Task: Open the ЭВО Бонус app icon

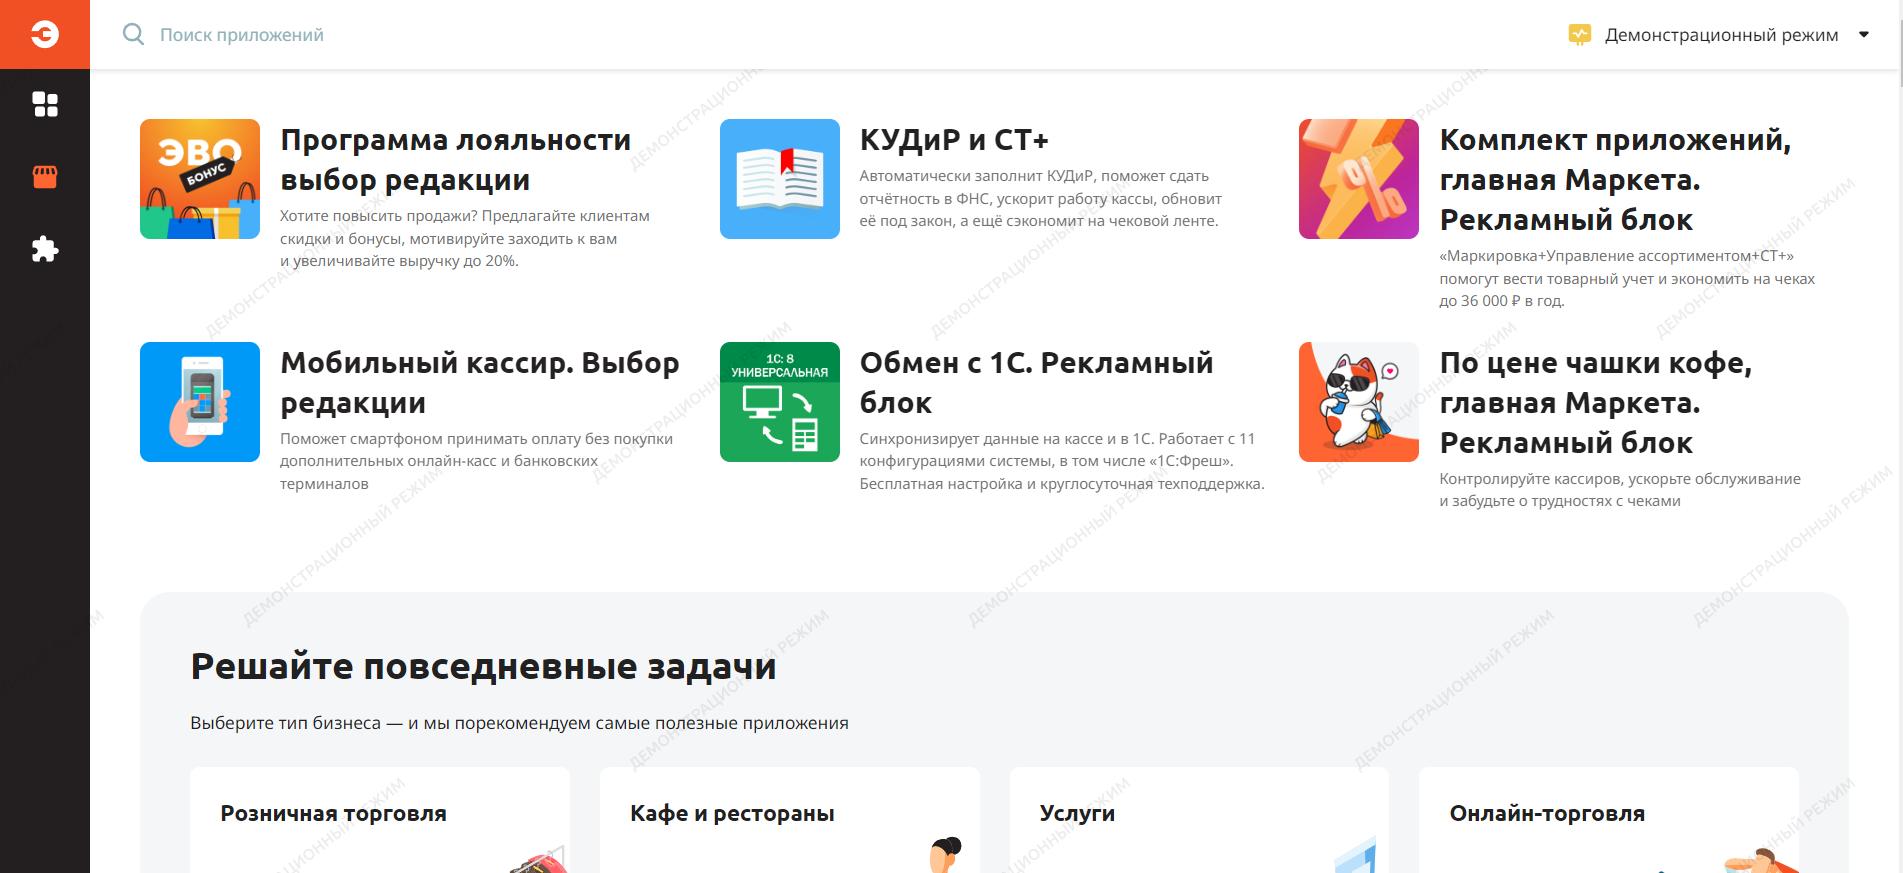Action: click(200, 179)
